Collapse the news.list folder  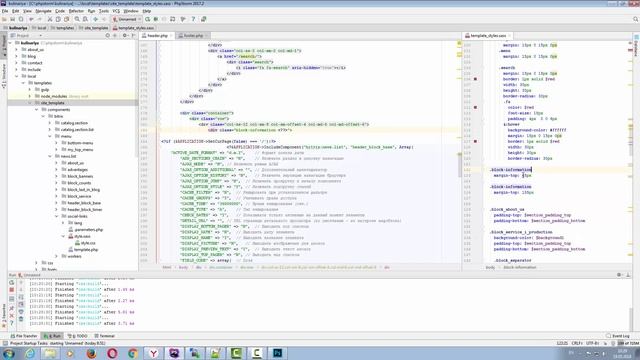pyautogui.click(x=50, y=156)
